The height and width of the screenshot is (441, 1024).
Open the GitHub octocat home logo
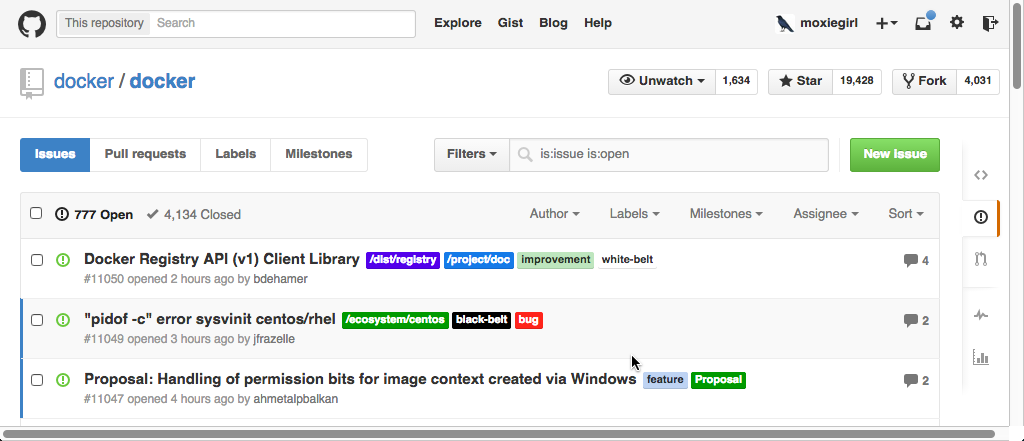click(x=31, y=24)
